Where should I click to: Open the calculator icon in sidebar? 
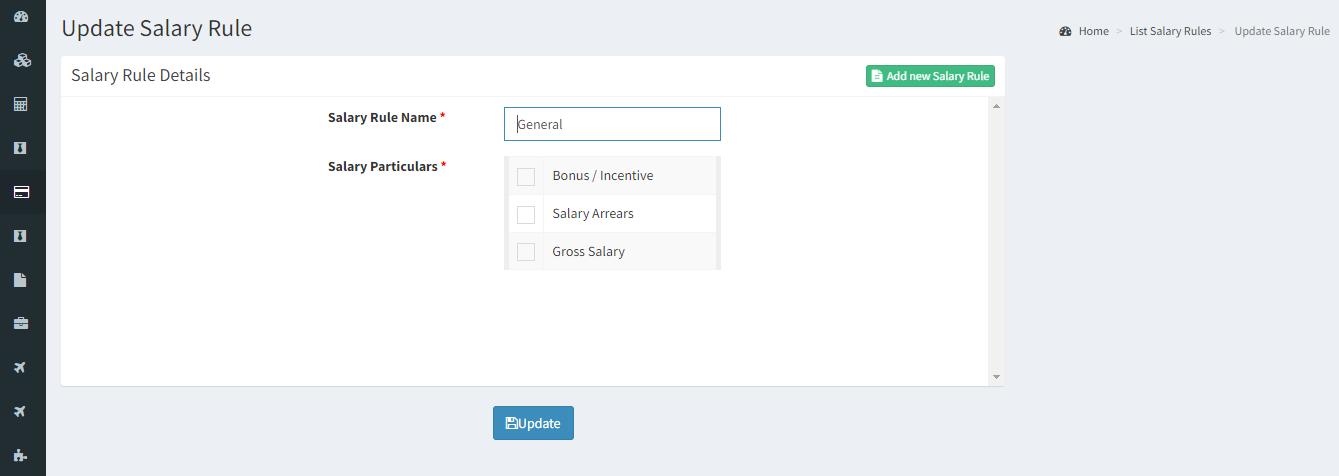(21, 104)
